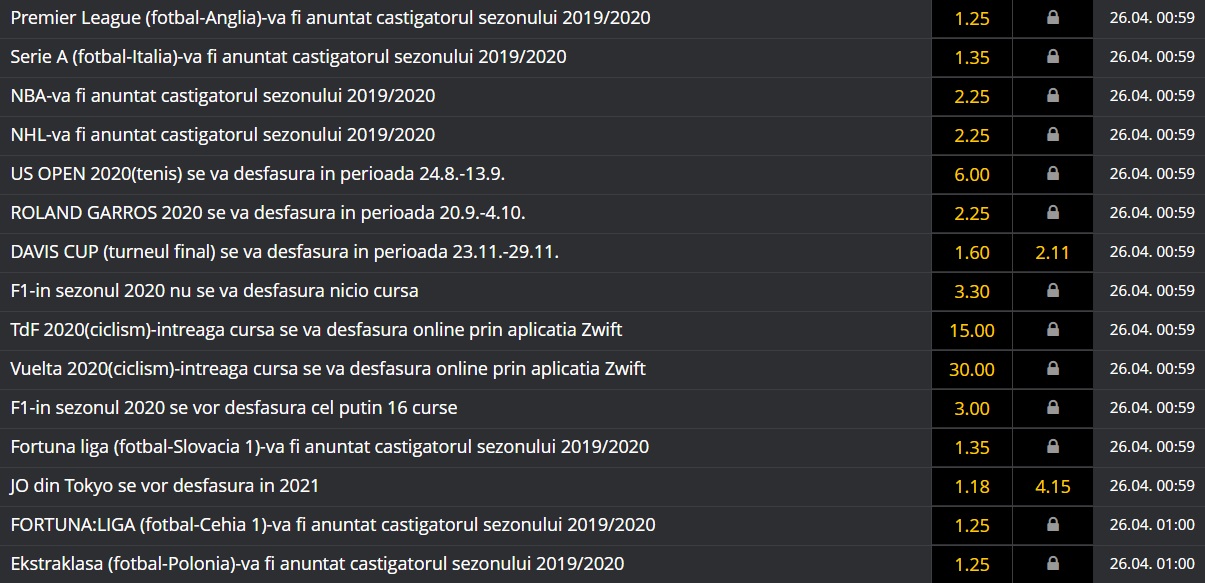Click the lock icon in NHL row
This screenshot has width=1205, height=583.
click(x=1052, y=135)
